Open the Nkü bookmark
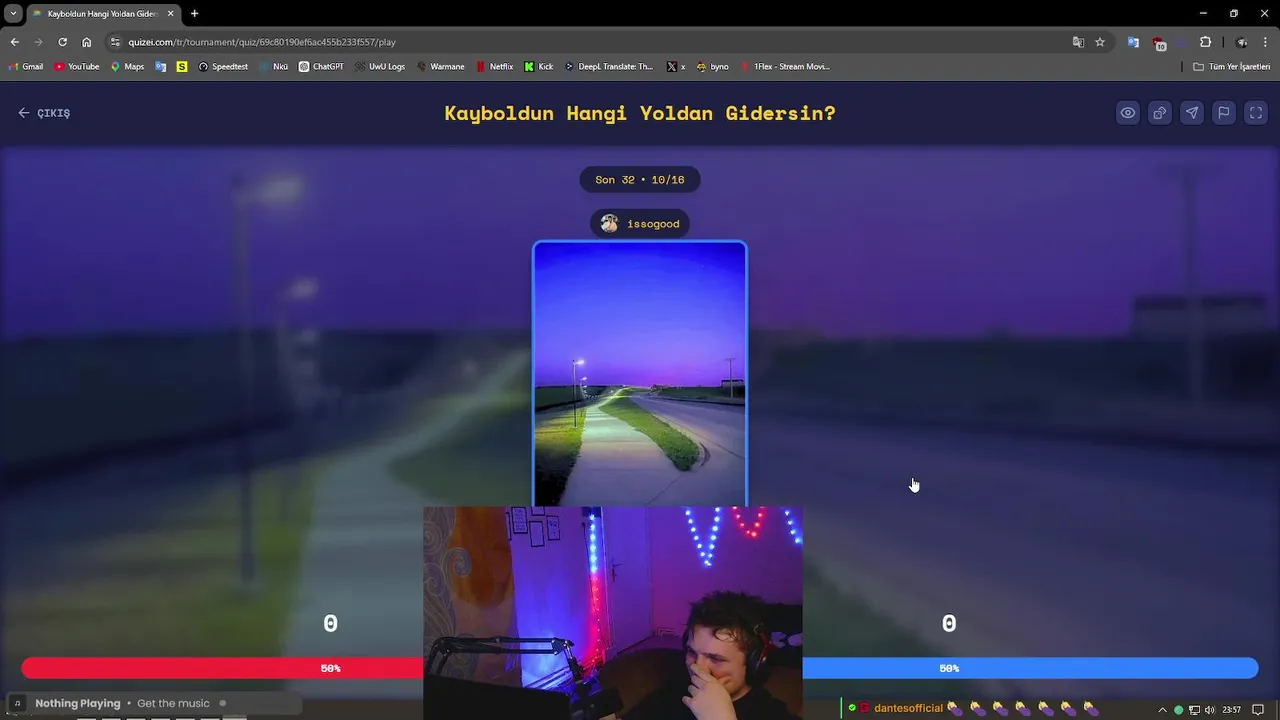1280x720 pixels. coord(272,67)
